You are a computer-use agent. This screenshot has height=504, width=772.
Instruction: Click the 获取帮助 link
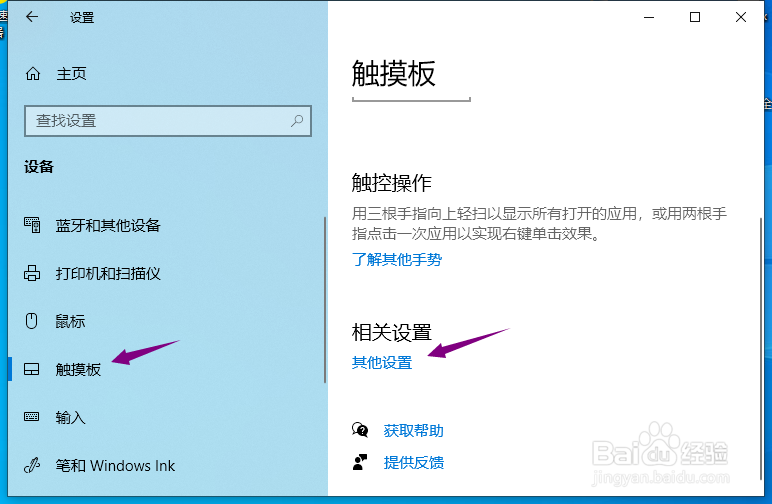click(x=414, y=431)
